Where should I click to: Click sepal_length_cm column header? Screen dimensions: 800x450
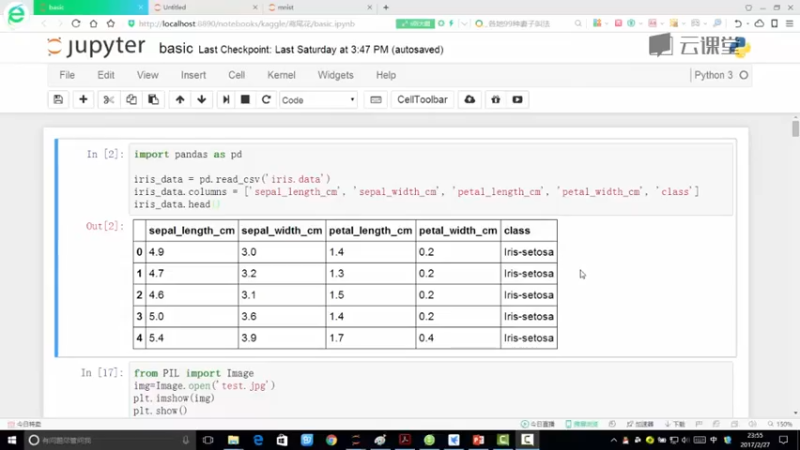[x=192, y=231]
